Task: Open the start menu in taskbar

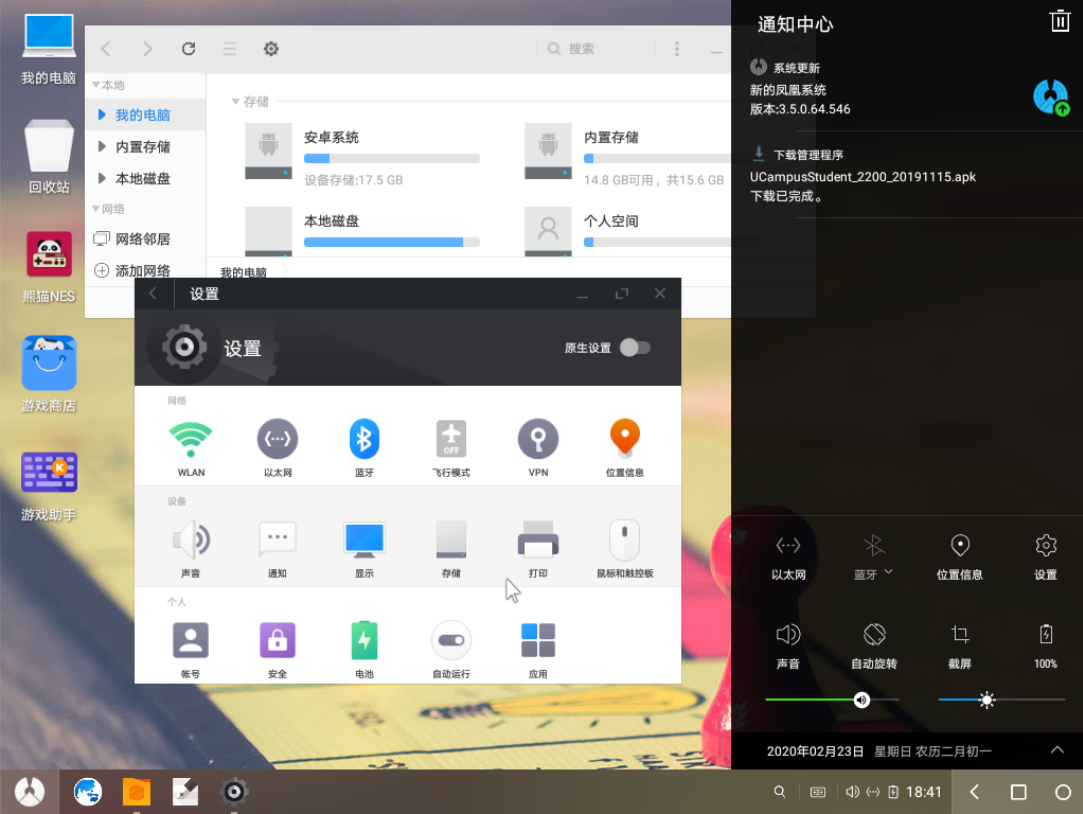Action: pos(30,792)
